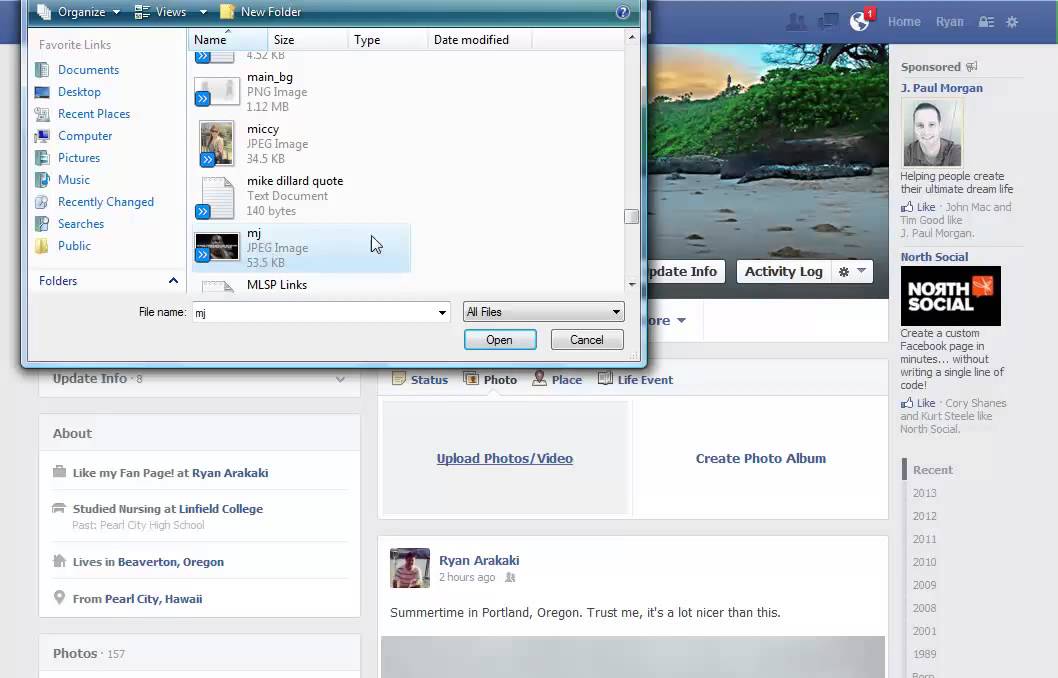Open gear dropdown beside Activity Log
This screenshot has height=678, width=1058.
[x=852, y=271]
